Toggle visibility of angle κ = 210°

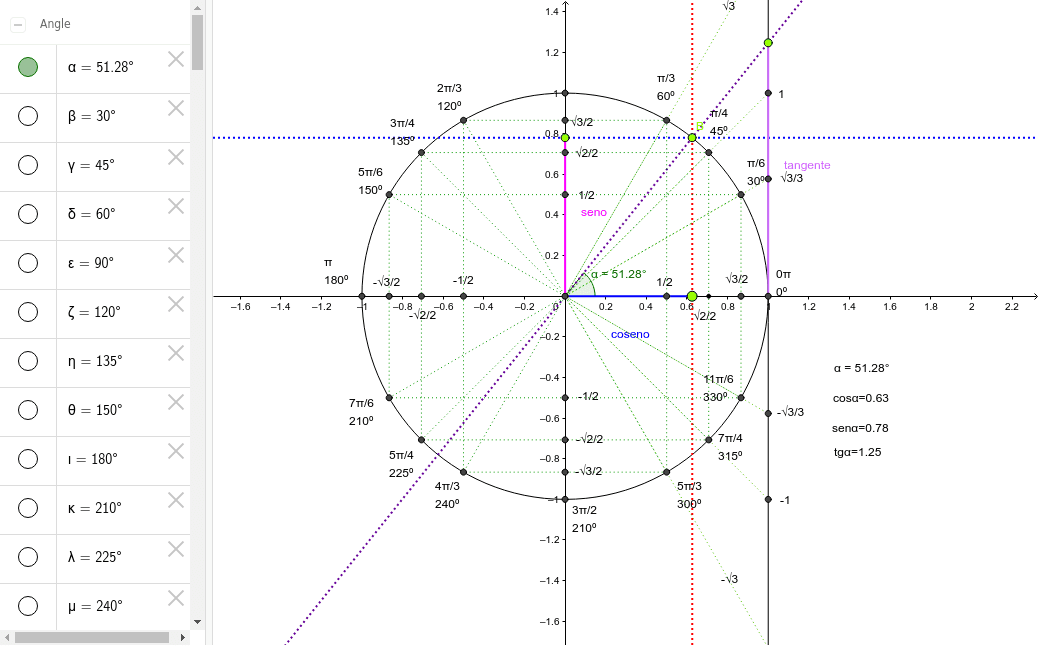(28, 508)
